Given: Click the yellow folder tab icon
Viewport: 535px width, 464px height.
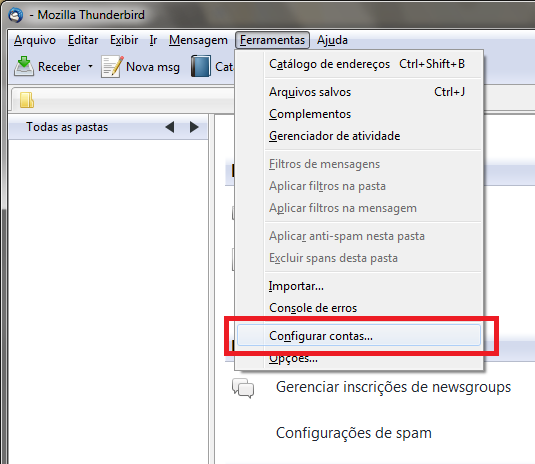Looking at the screenshot, I should (x=27, y=100).
